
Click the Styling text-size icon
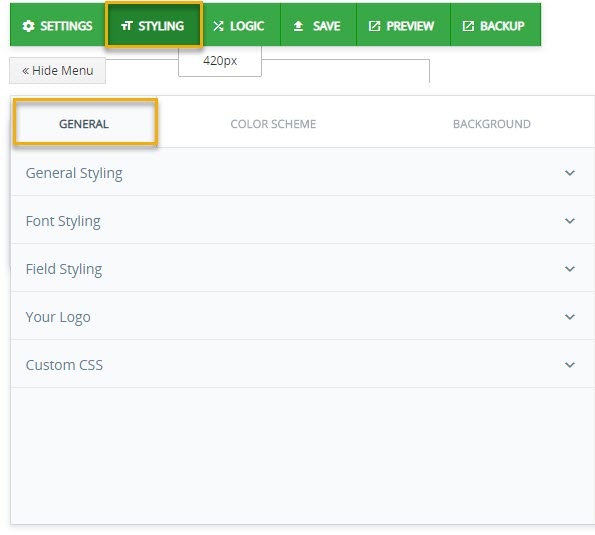[x=126, y=26]
